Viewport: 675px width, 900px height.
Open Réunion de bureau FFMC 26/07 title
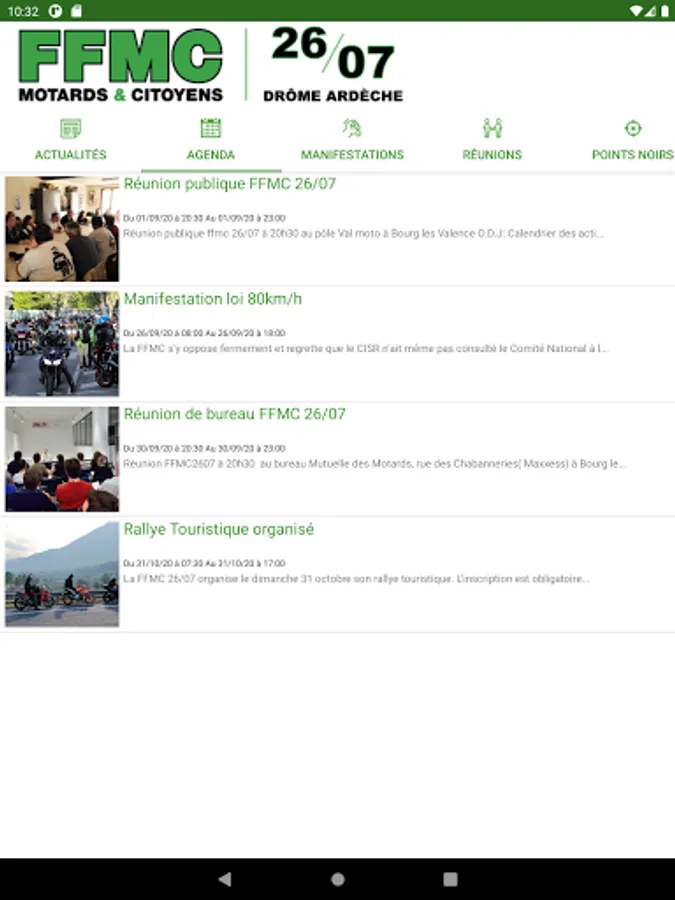pos(235,414)
